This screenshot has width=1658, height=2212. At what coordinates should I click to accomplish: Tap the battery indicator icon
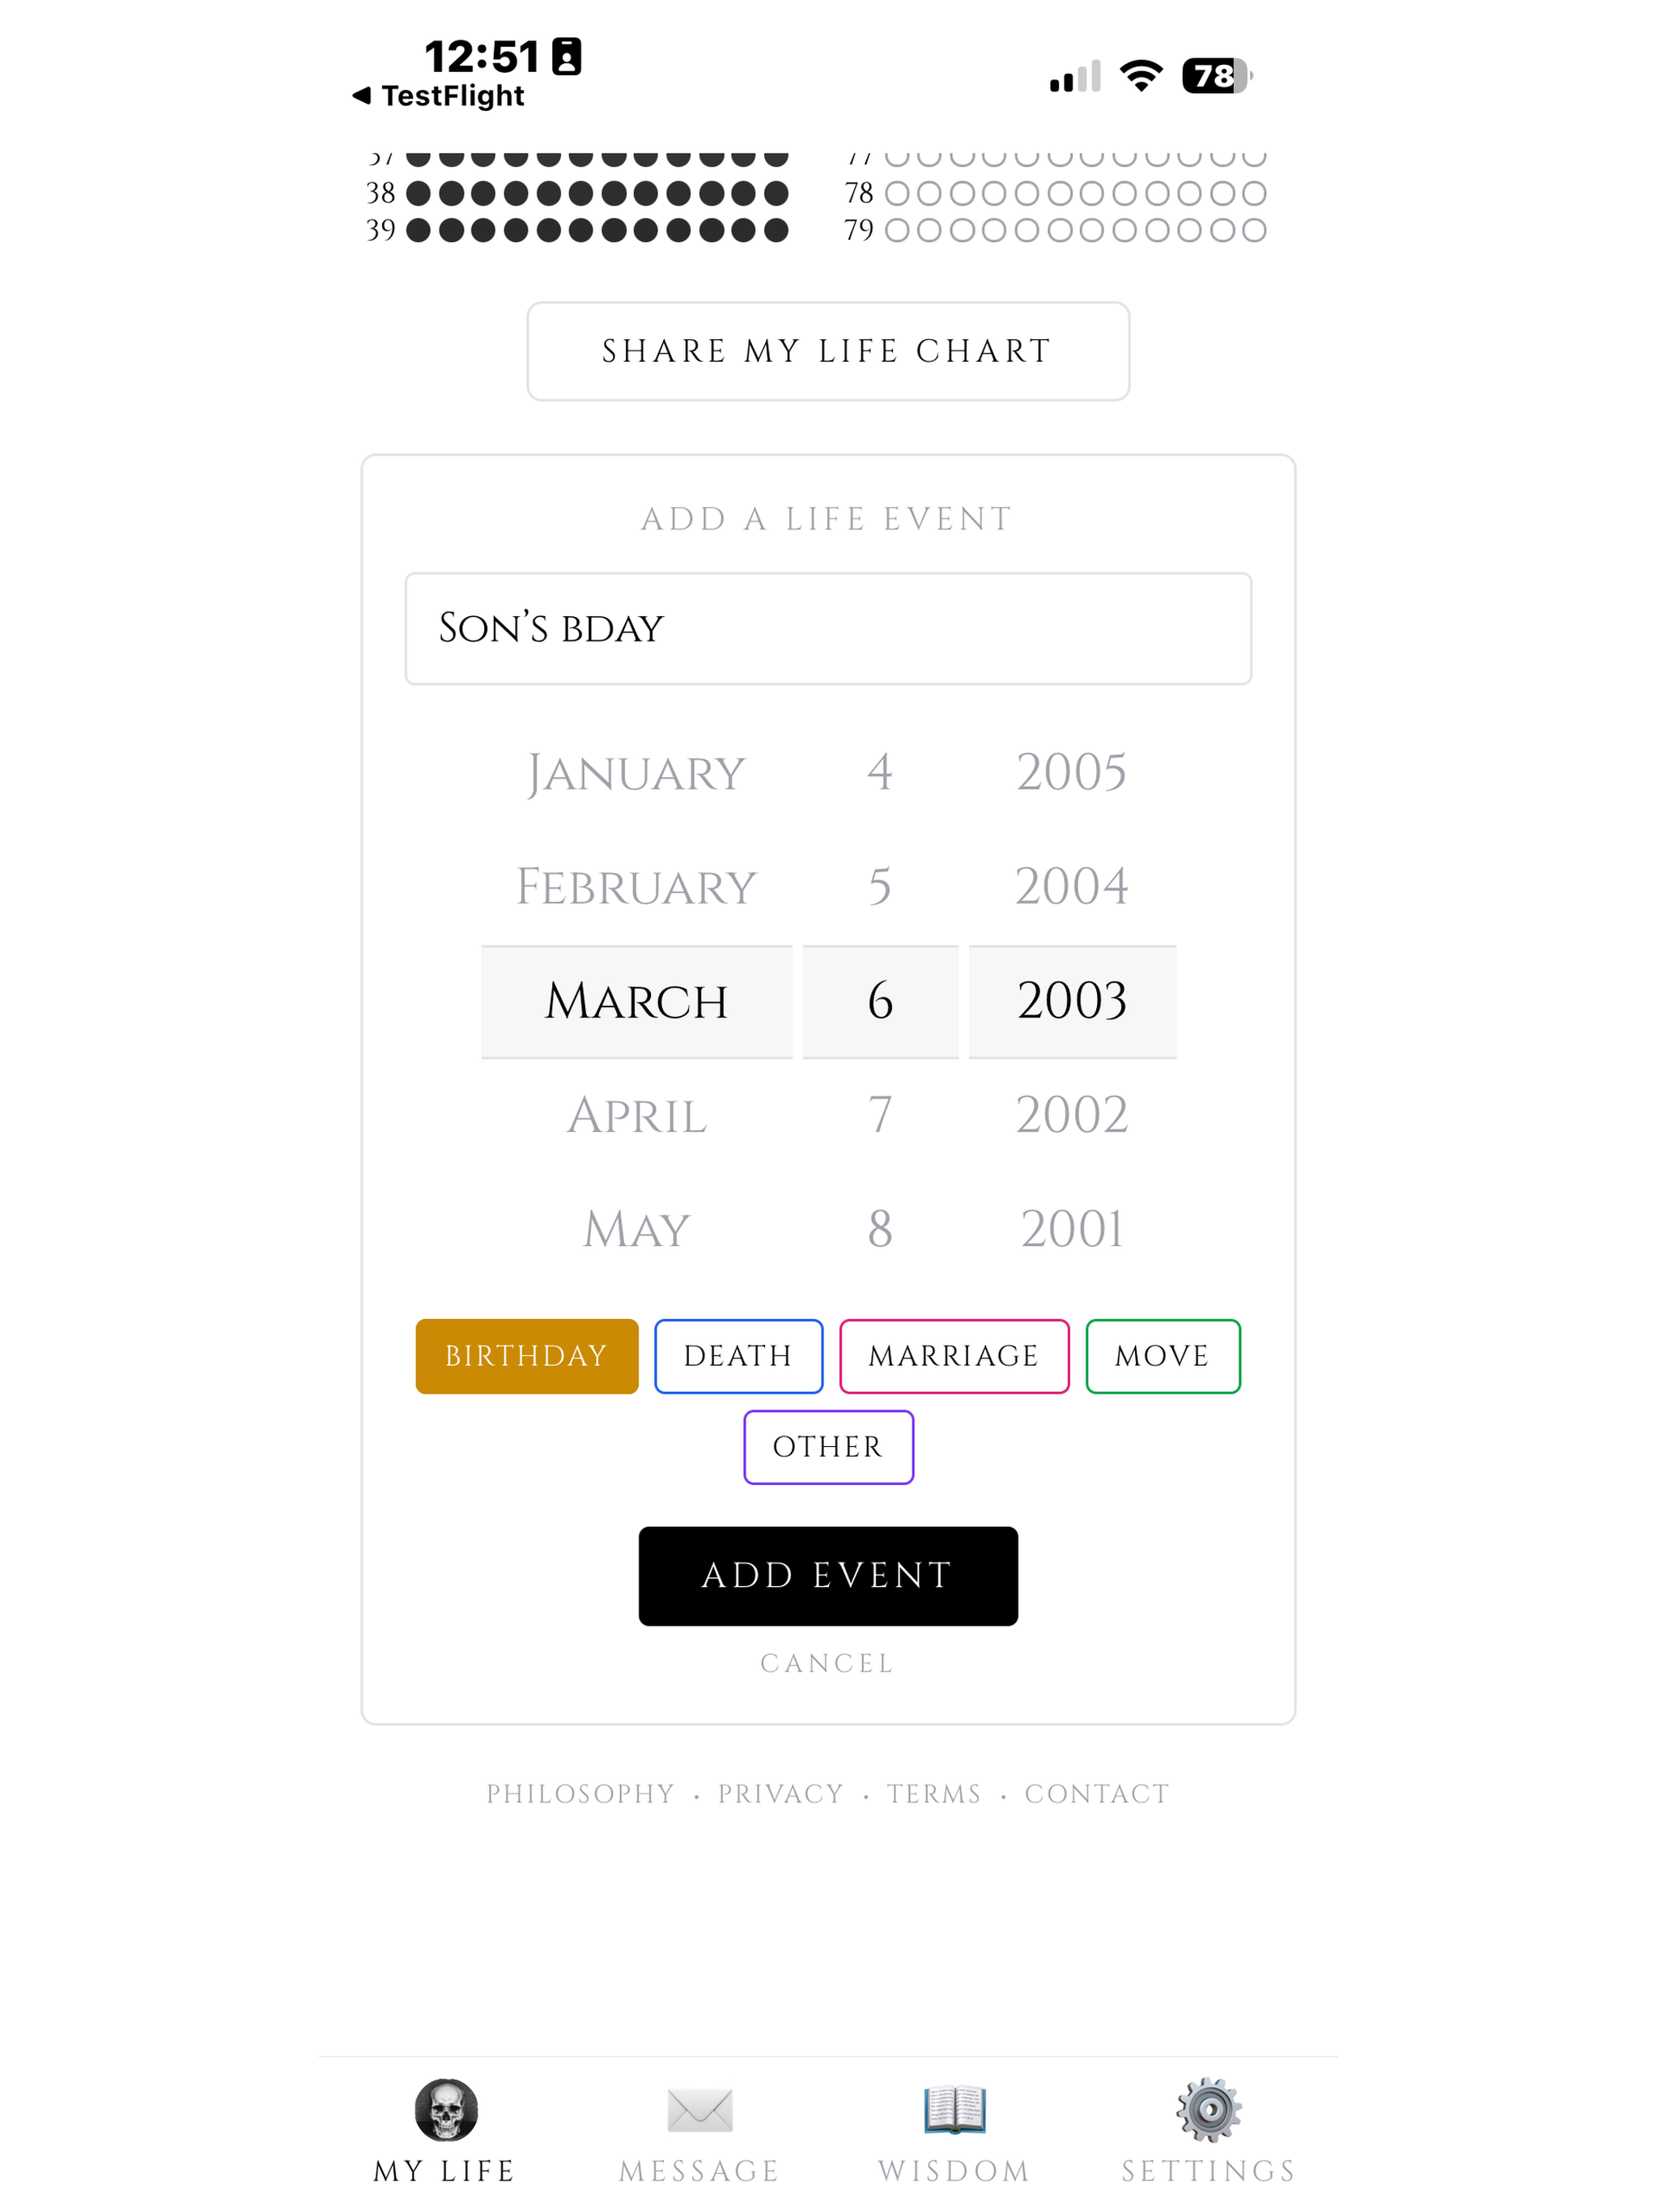(1217, 76)
